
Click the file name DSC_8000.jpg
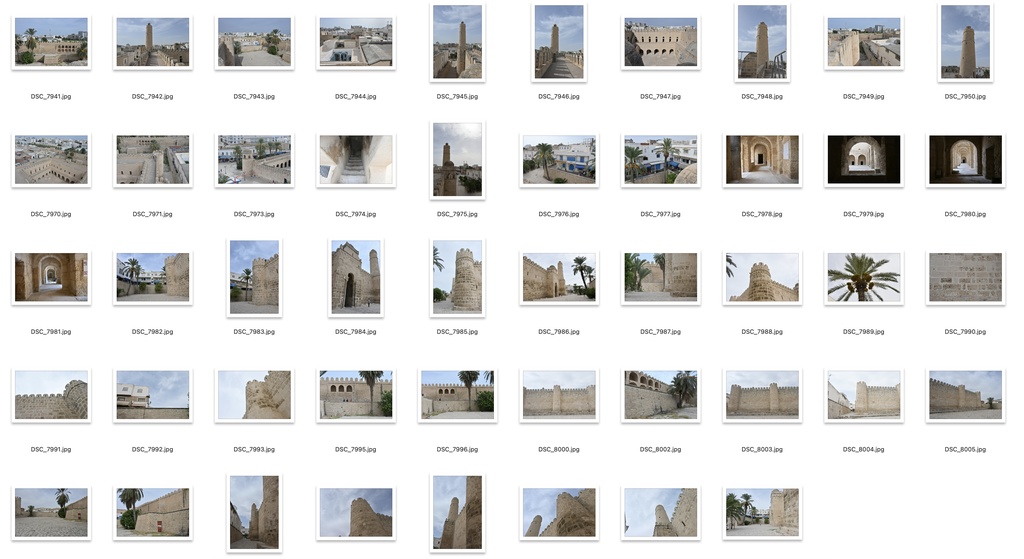[x=559, y=449]
